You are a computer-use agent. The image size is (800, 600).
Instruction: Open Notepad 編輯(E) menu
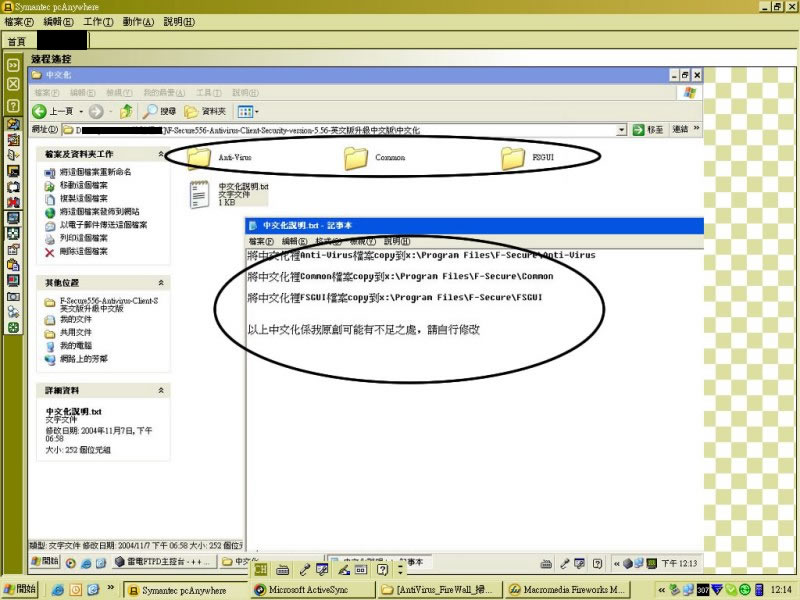pyautogui.click(x=294, y=241)
